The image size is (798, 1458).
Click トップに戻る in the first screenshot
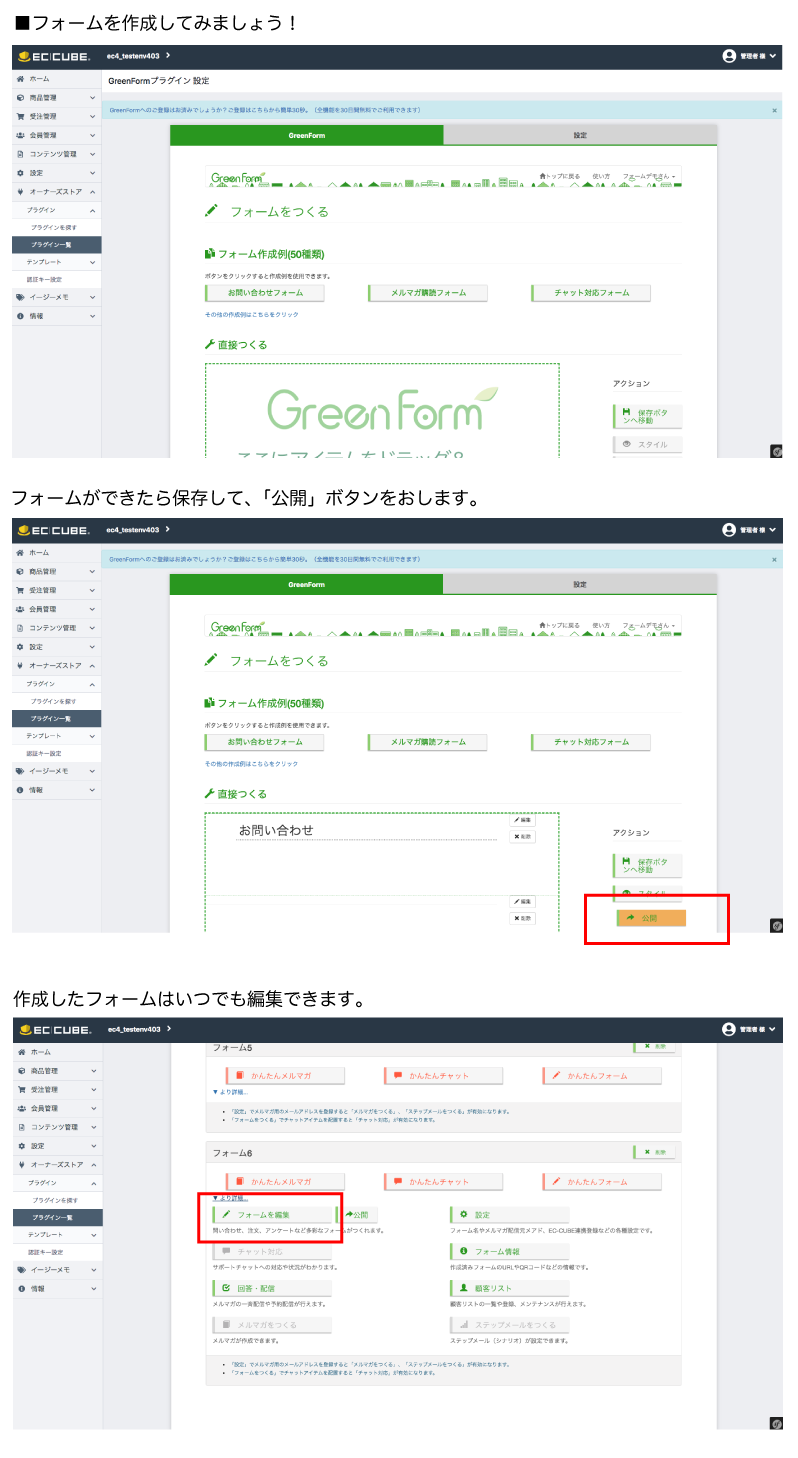click(x=559, y=176)
